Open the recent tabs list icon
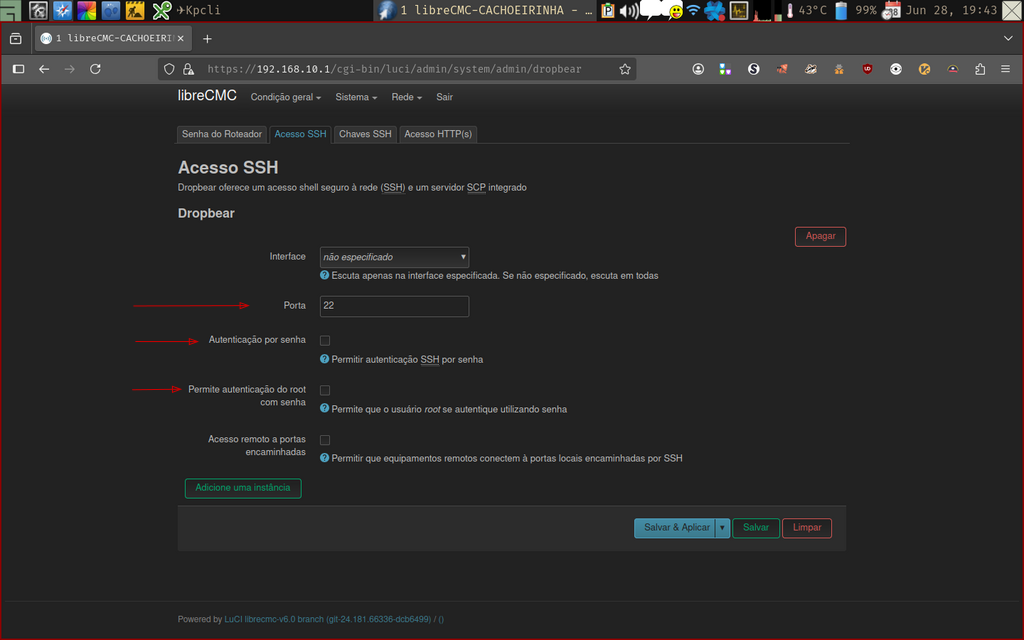1024x640 pixels. point(16,39)
